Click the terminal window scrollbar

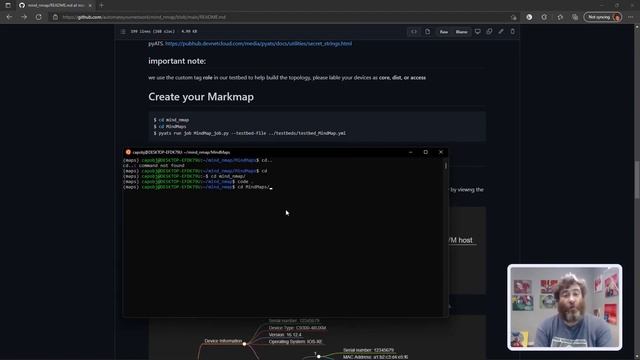pos(446,165)
